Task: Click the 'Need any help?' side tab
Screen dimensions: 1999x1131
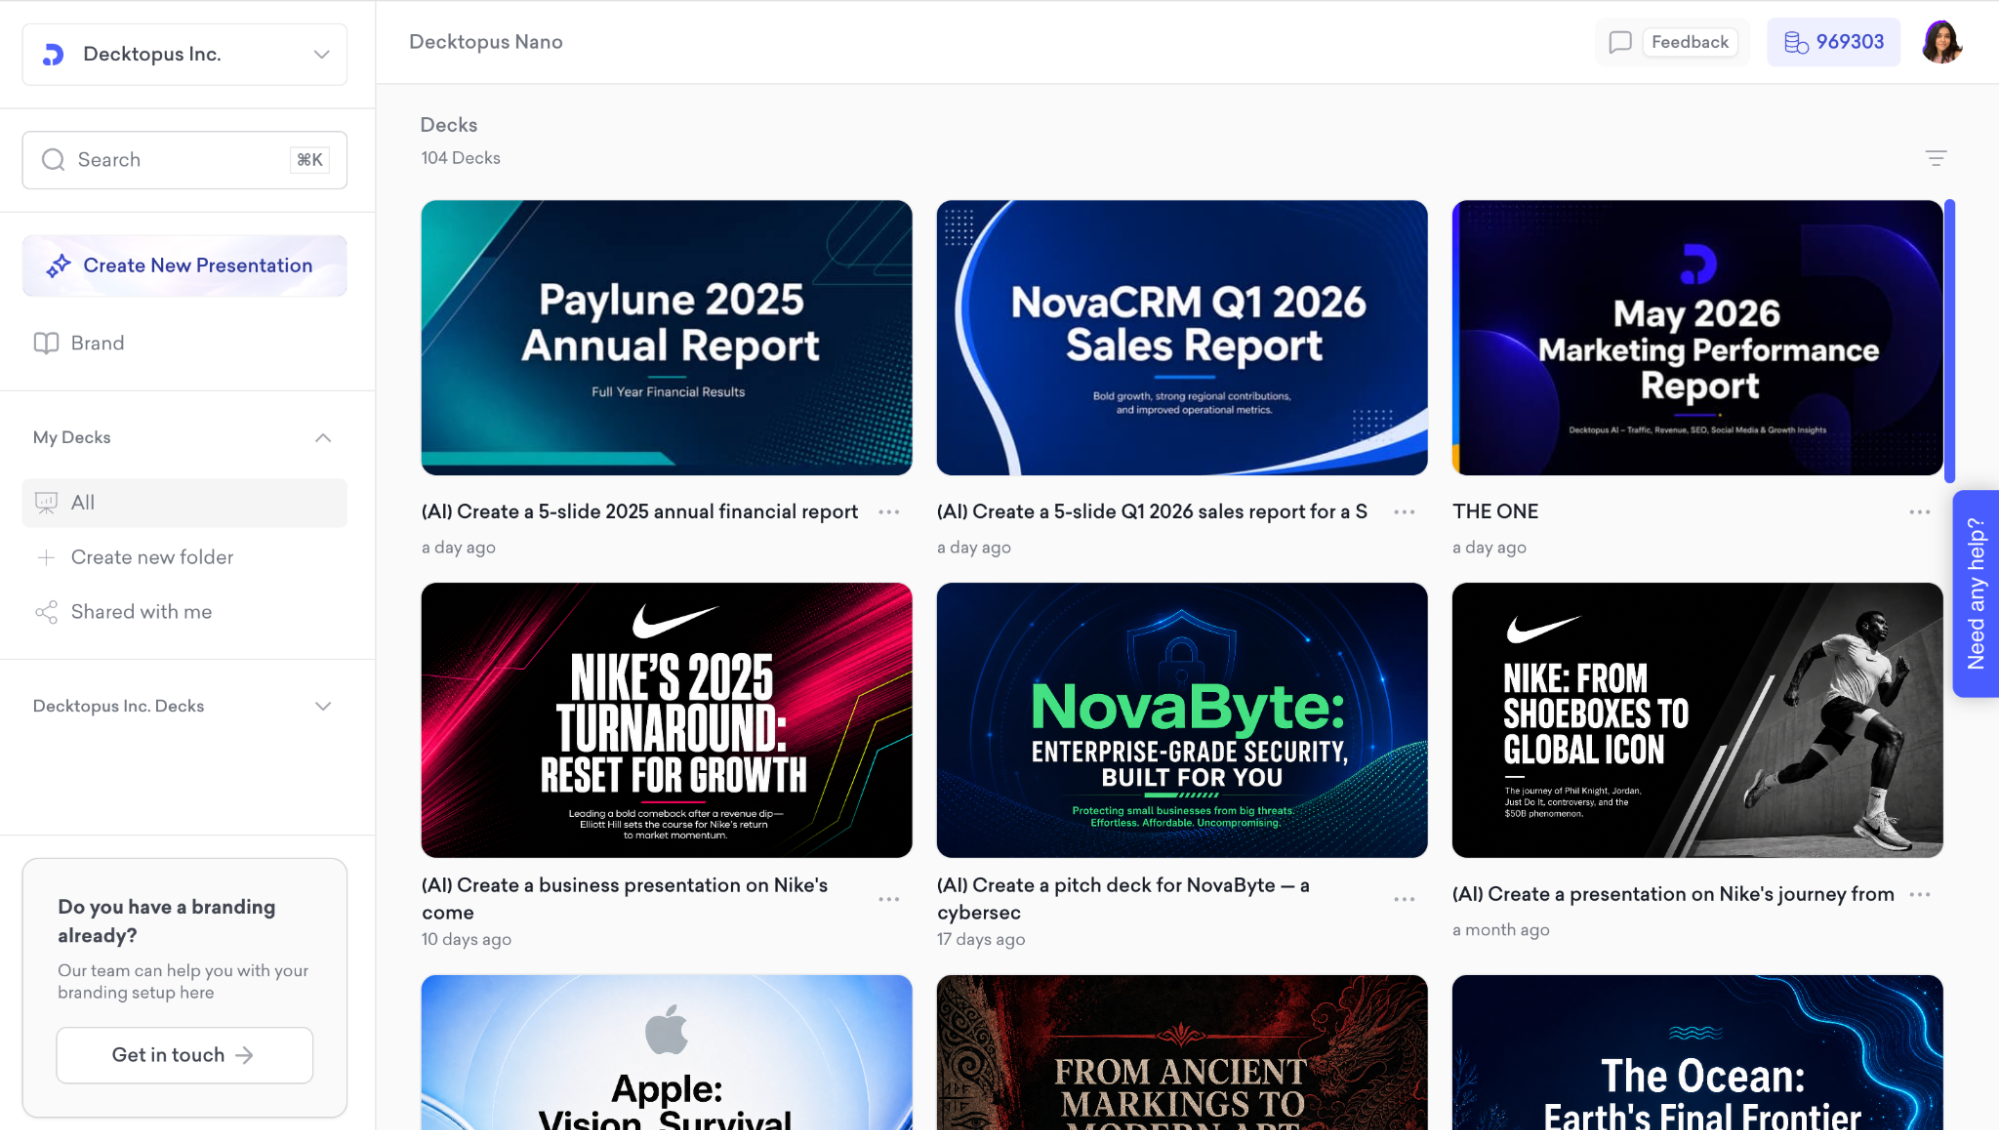Action: pyautogui.click(x=1975, y=594)
